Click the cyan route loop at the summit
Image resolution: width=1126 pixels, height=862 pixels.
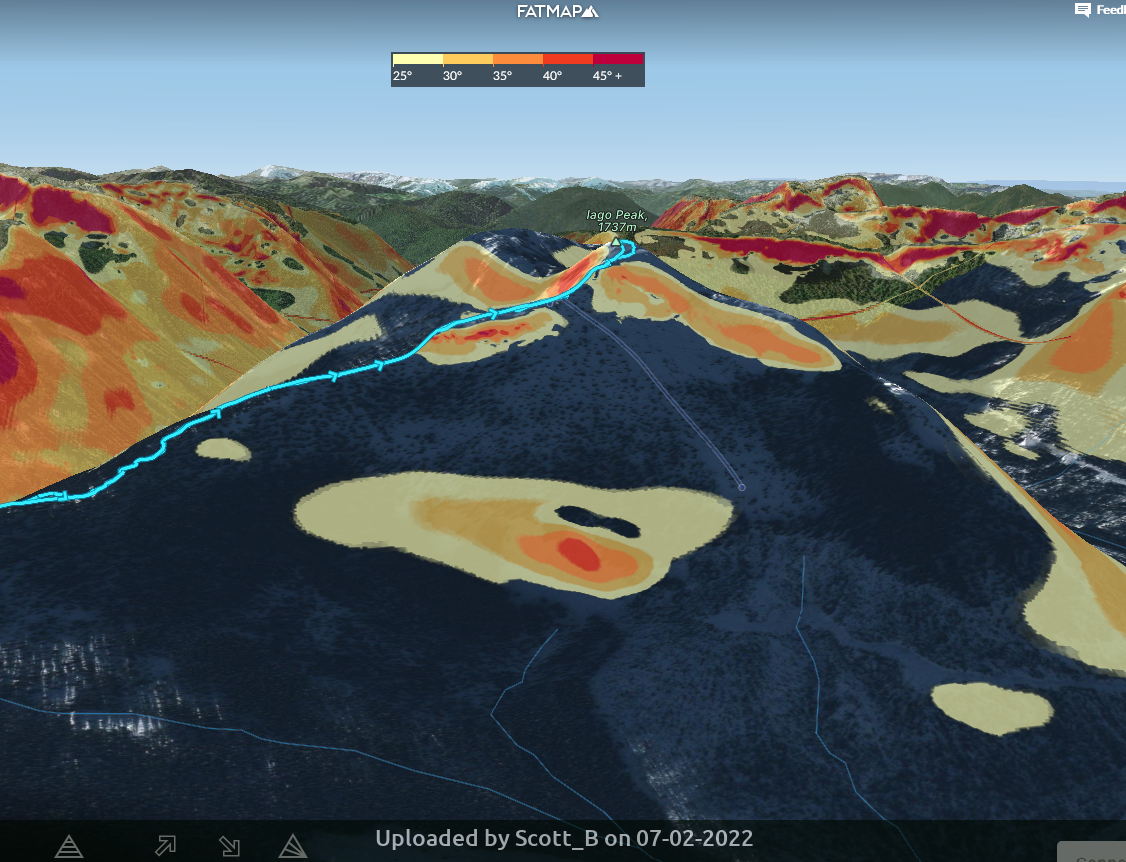(627, 247)
